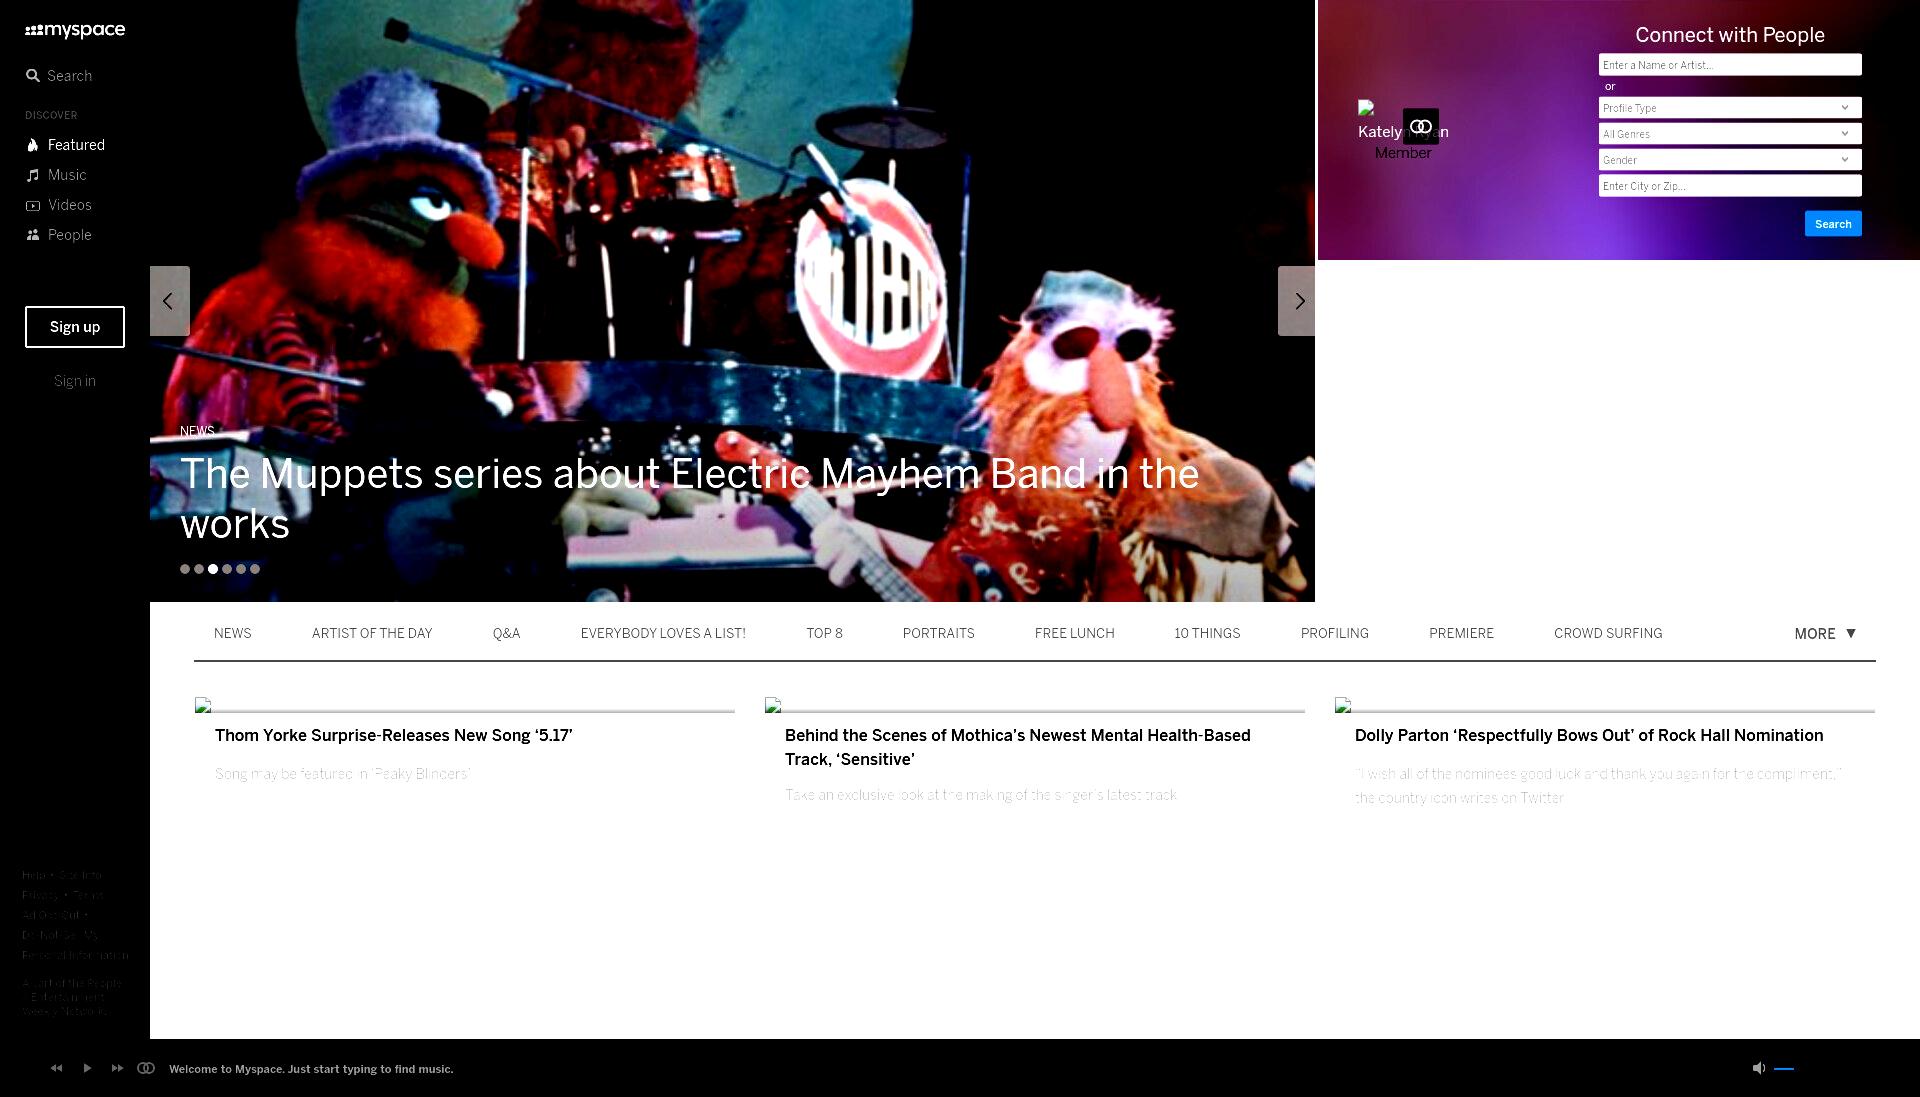
Task: Open the FREE LUNCH tab
Action: [1074, 633]
